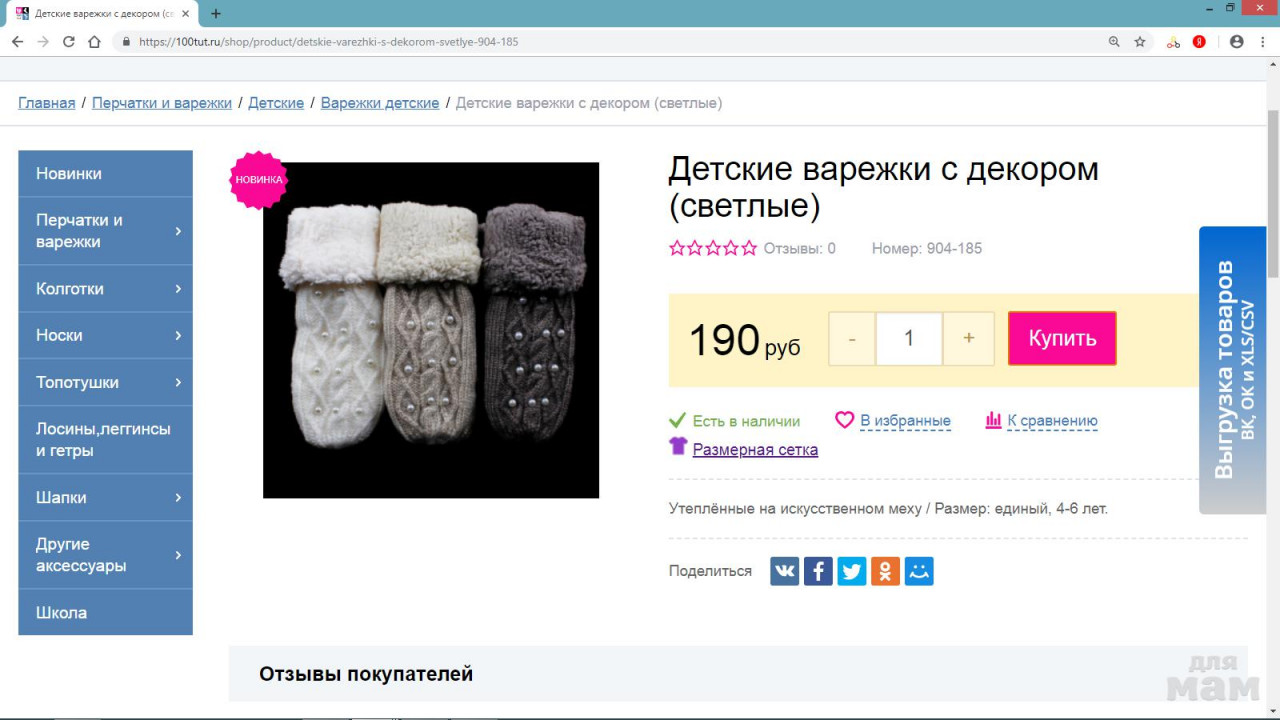Bookmark page with star icon

[x=1140, y=42]
